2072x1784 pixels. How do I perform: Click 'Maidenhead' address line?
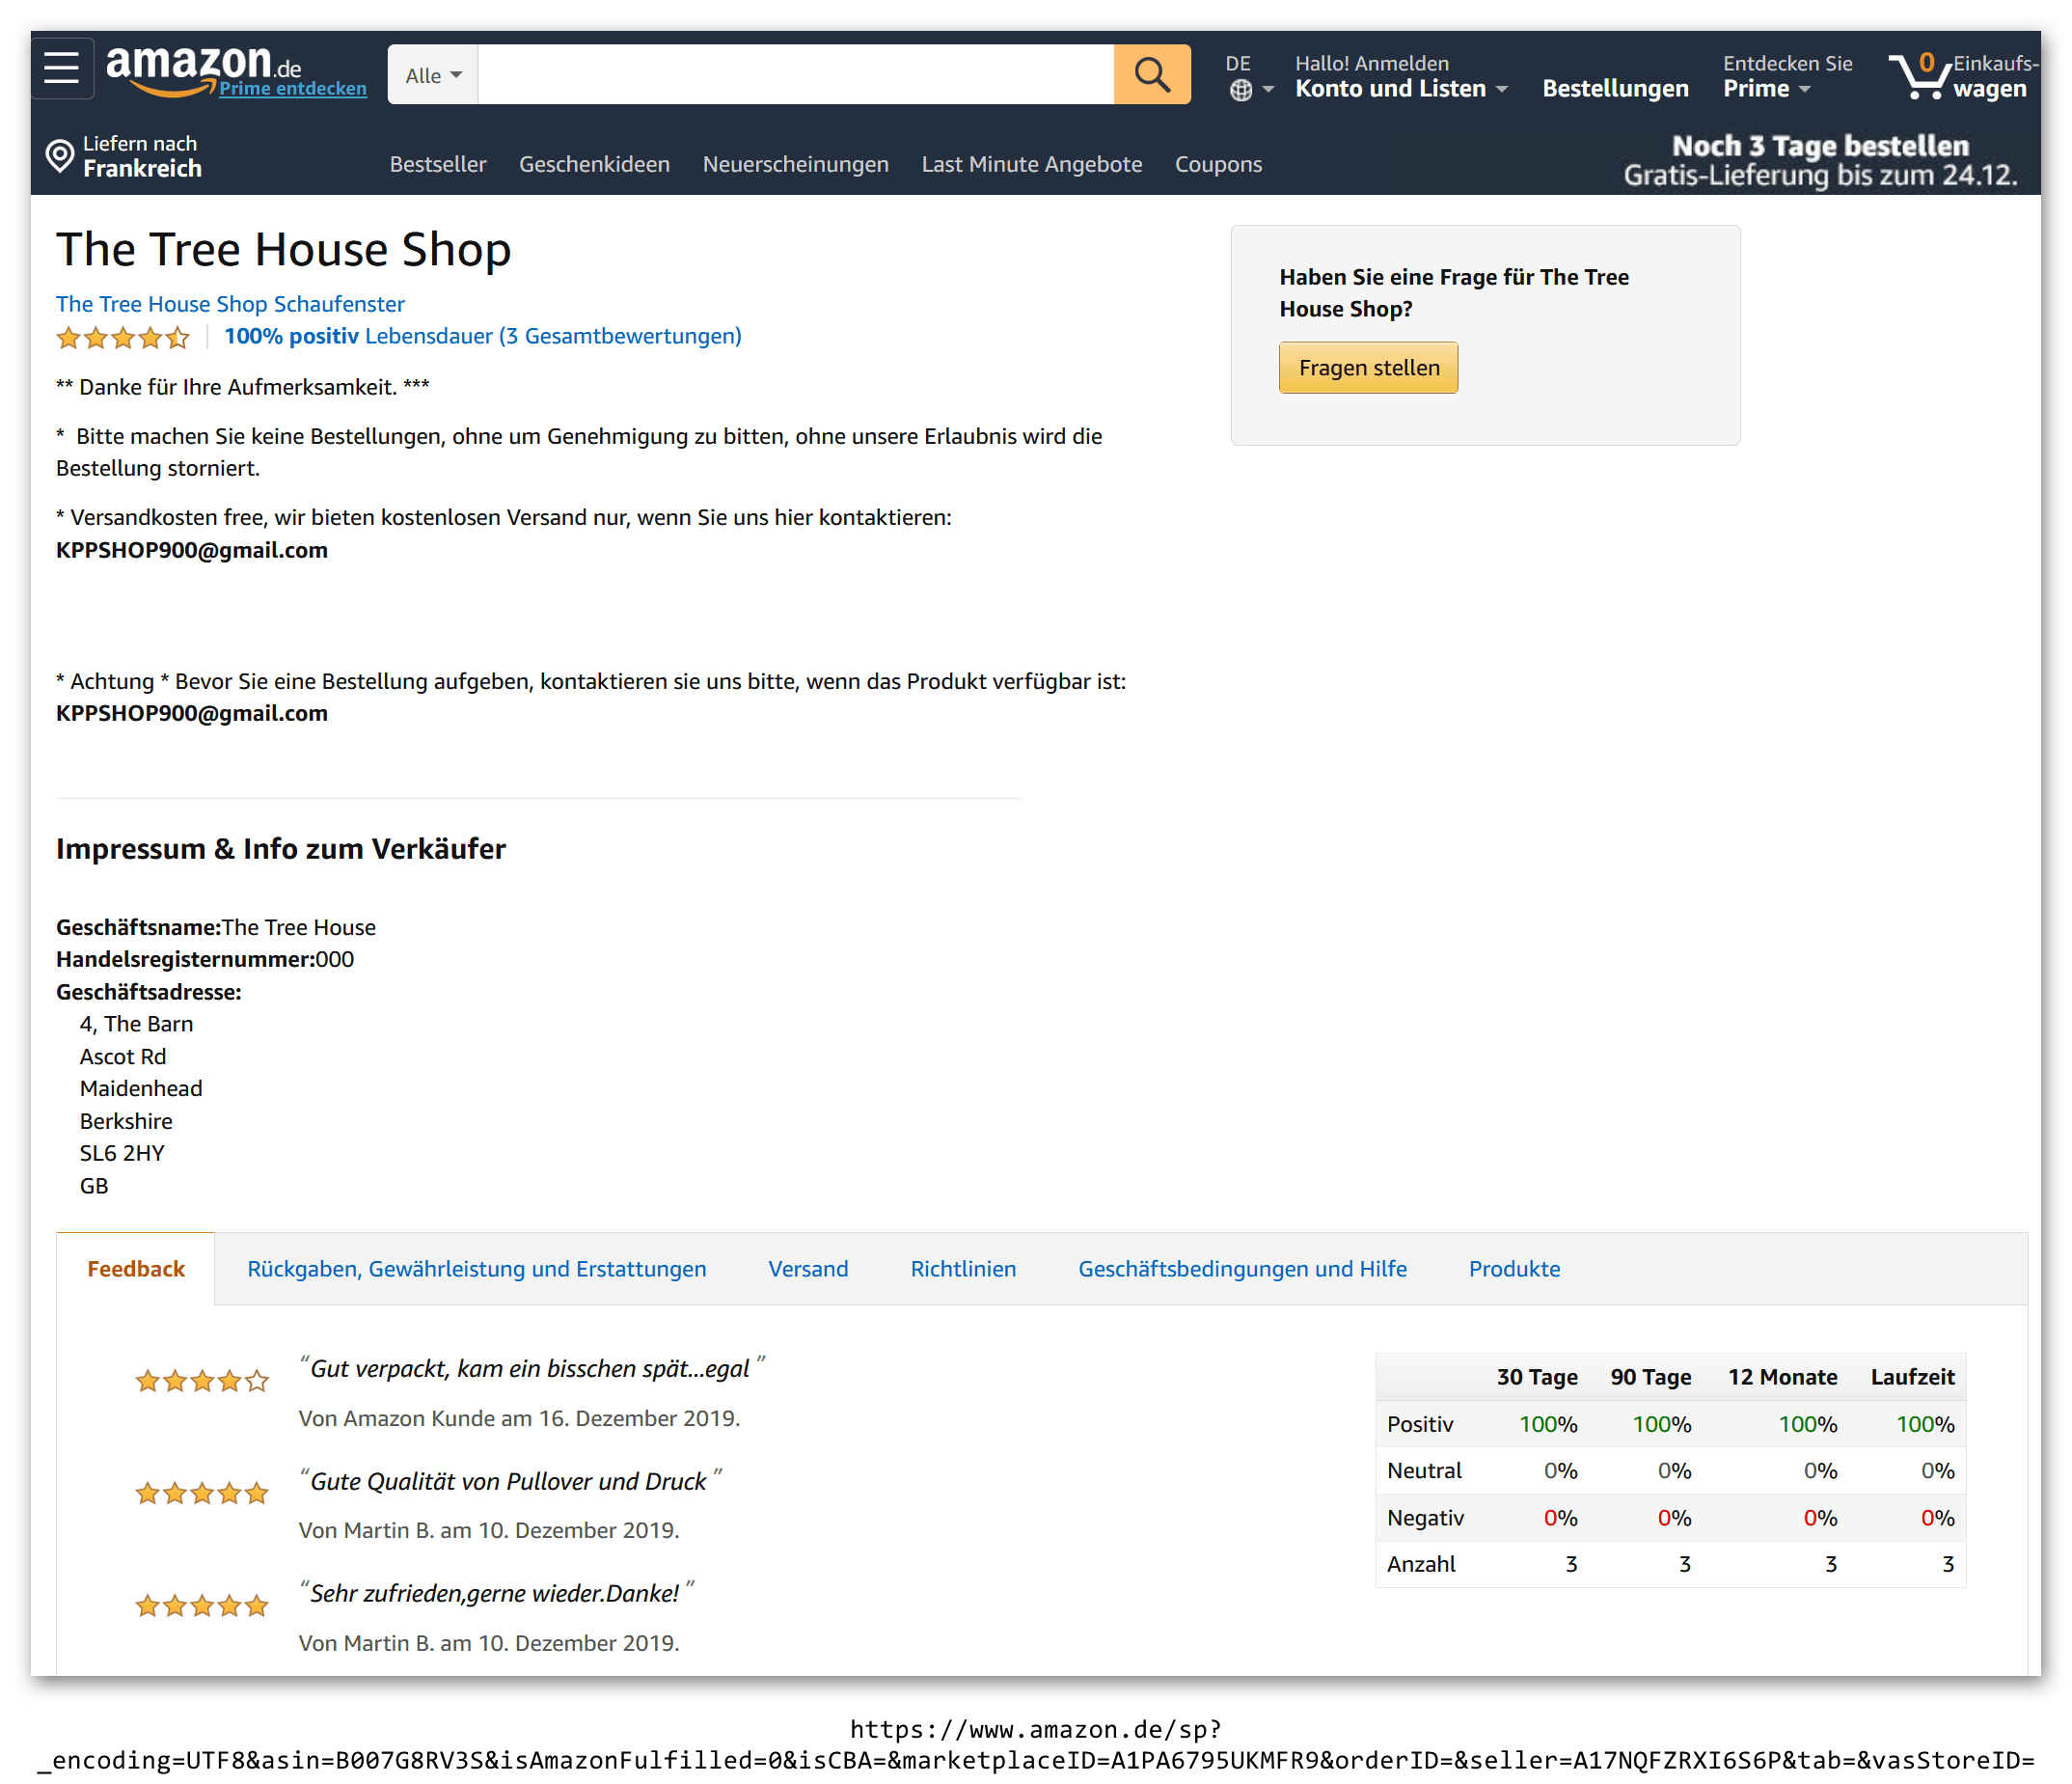point(141,1088)
